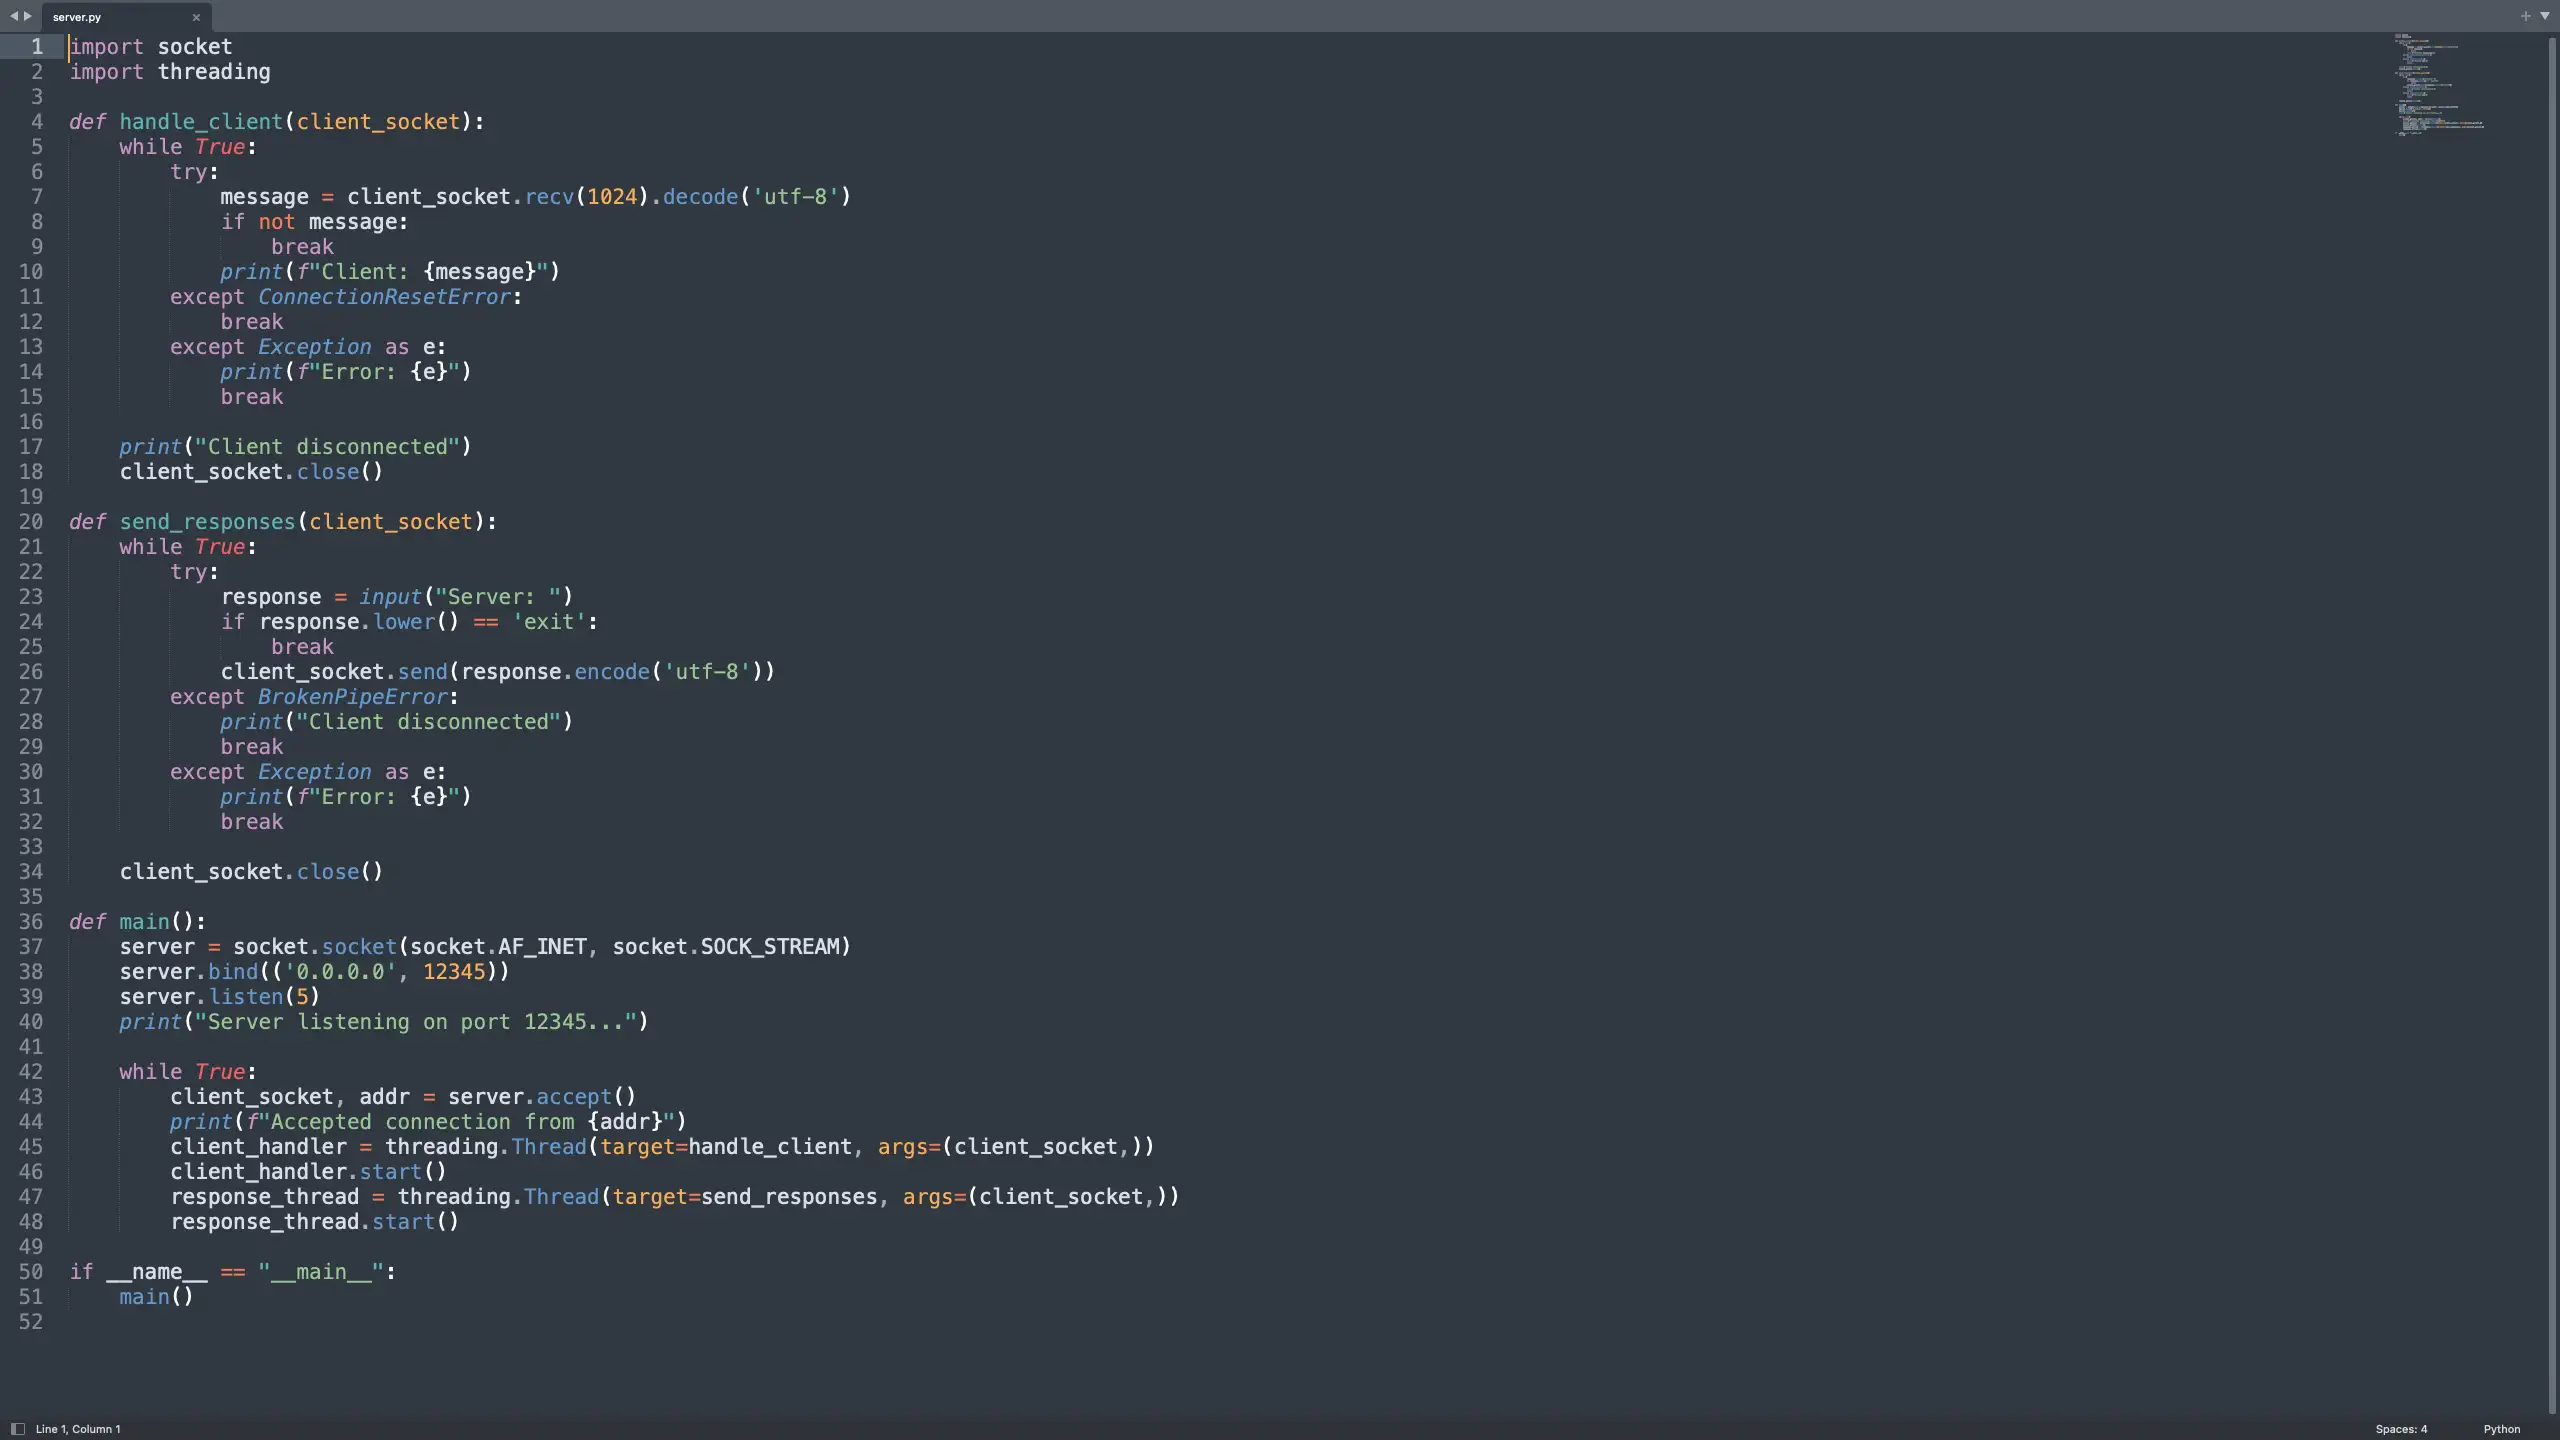
Task: Click Line 1, Column 1 status indicator
Action: coord(78,1429)
